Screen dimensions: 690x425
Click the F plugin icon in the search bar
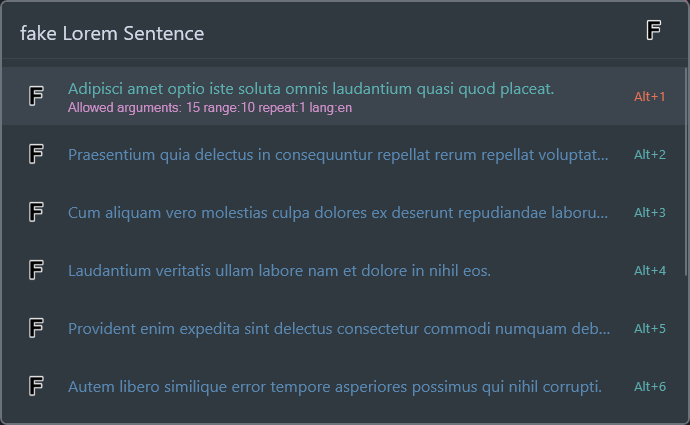click(x=654, y=31)
